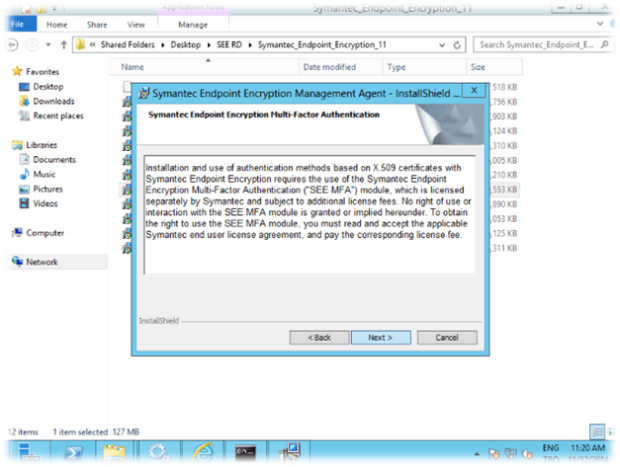Launch Internet Explorer from the taskbar
620x467 pixels.
pos(200,452)
